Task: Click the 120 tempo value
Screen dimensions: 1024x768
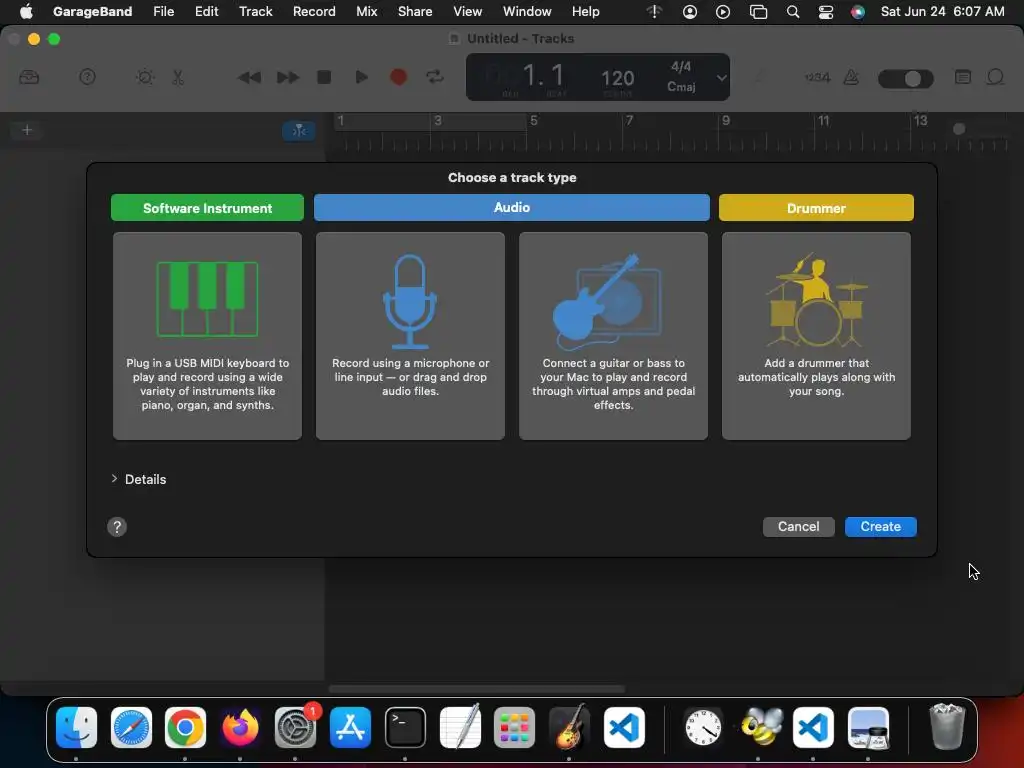Action: point(617,78)
